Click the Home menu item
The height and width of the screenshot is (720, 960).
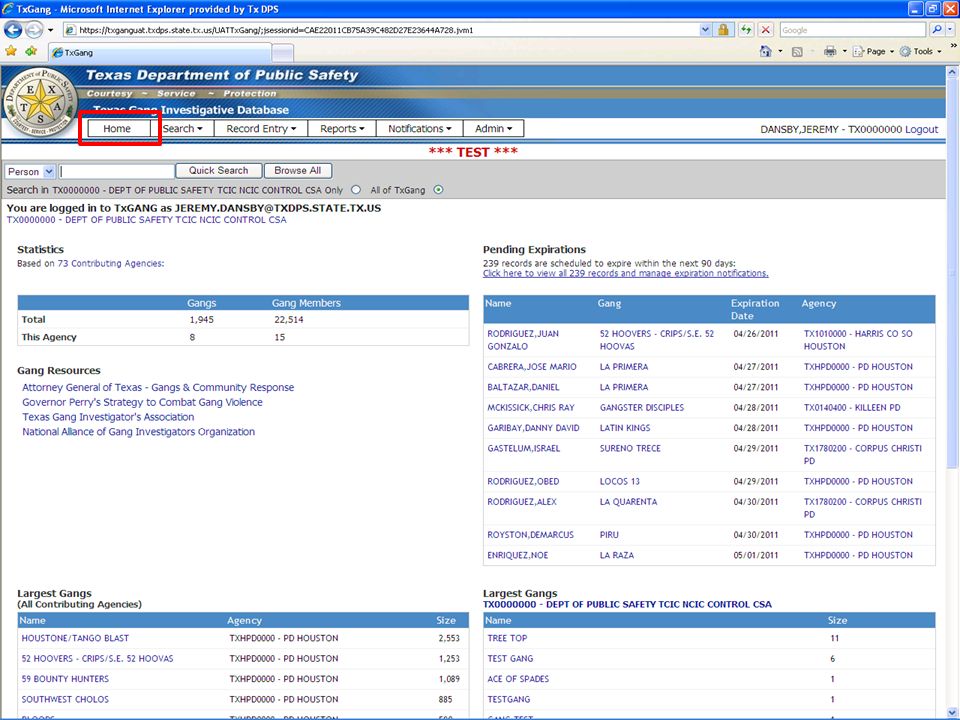[117, 129]
